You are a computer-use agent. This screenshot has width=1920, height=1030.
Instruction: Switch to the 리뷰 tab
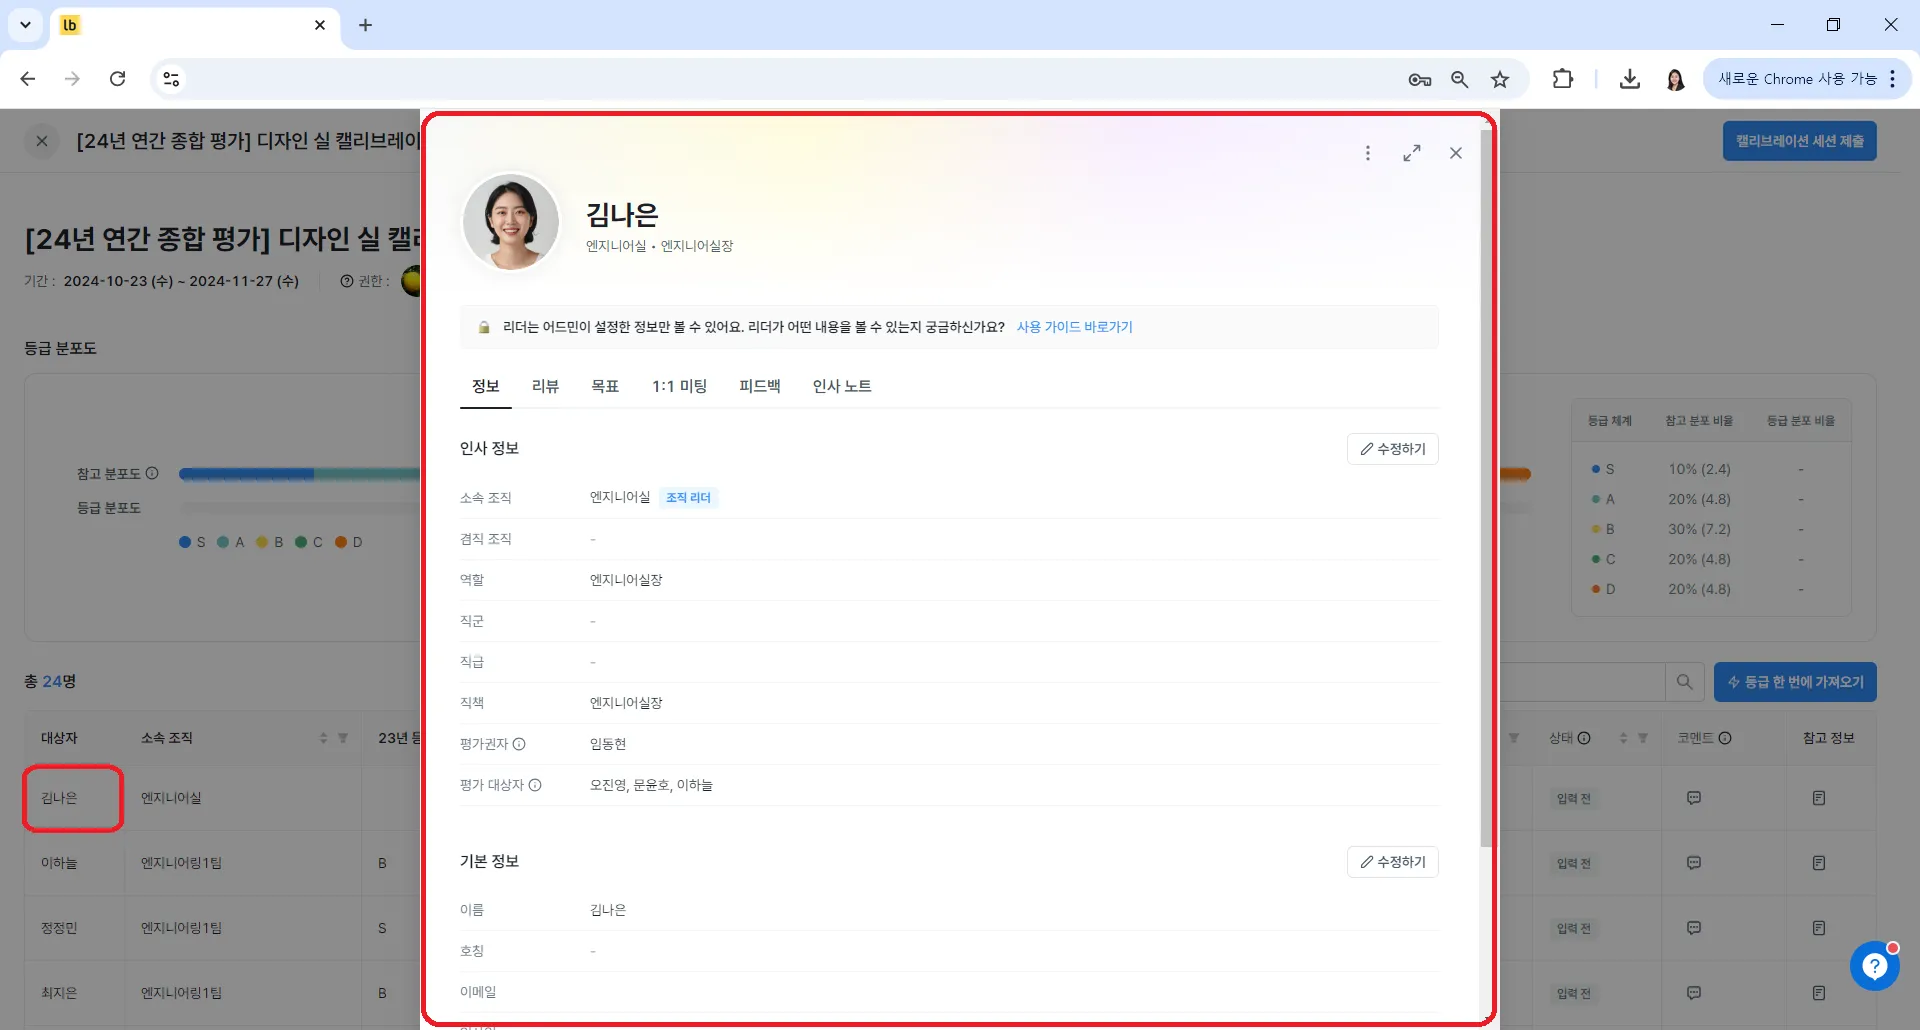click(x=546, y=386)
